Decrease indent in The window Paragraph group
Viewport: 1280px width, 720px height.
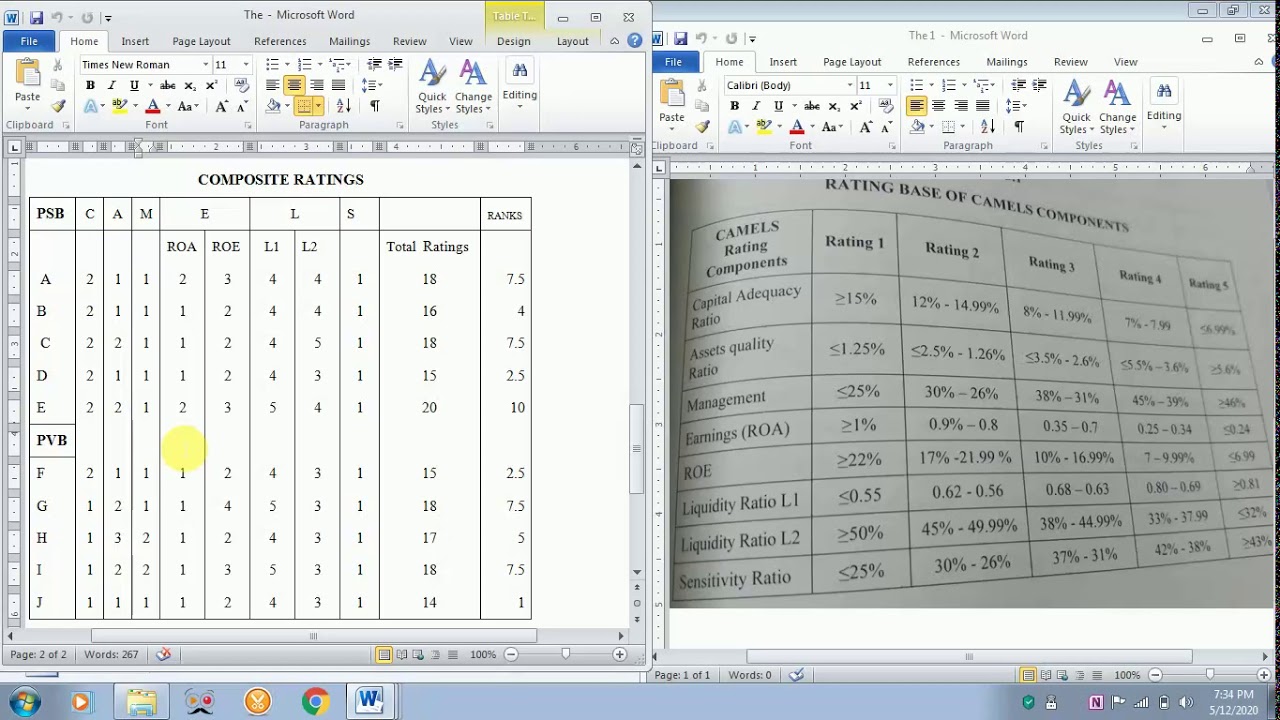pyautogui.click(x=374, y=65)
